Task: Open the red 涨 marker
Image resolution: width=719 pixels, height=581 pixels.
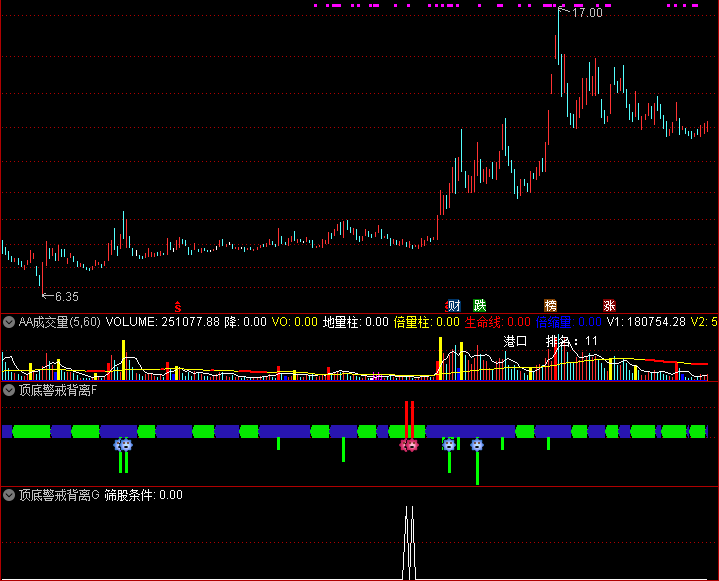Action: click(x=609, y=305)
